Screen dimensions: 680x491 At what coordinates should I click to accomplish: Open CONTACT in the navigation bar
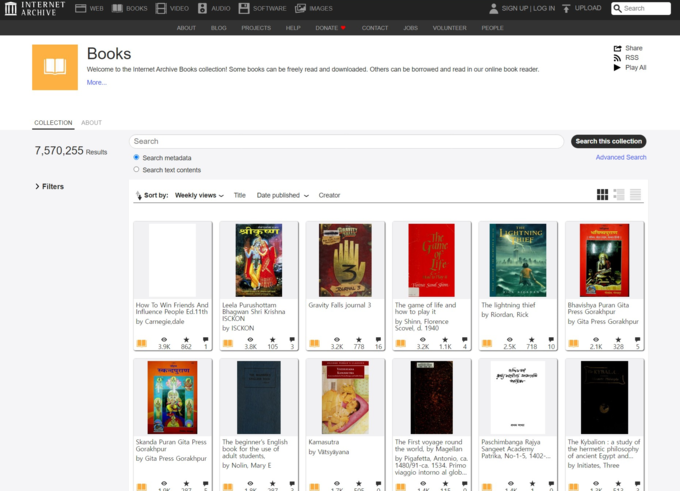pyautogui.click(x=375, y=28)
